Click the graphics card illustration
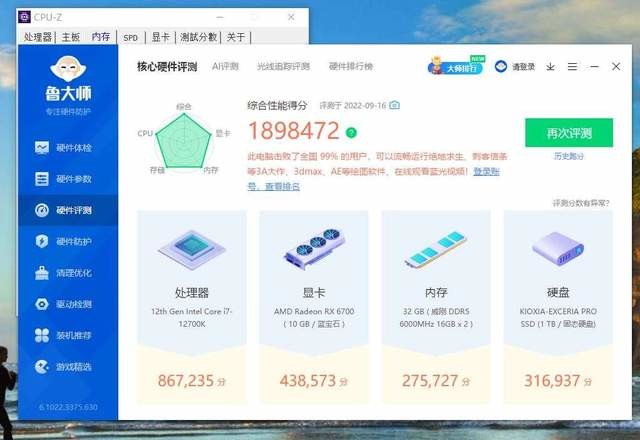This screenshot has width=640, height=440. click(x=314, y=248)
